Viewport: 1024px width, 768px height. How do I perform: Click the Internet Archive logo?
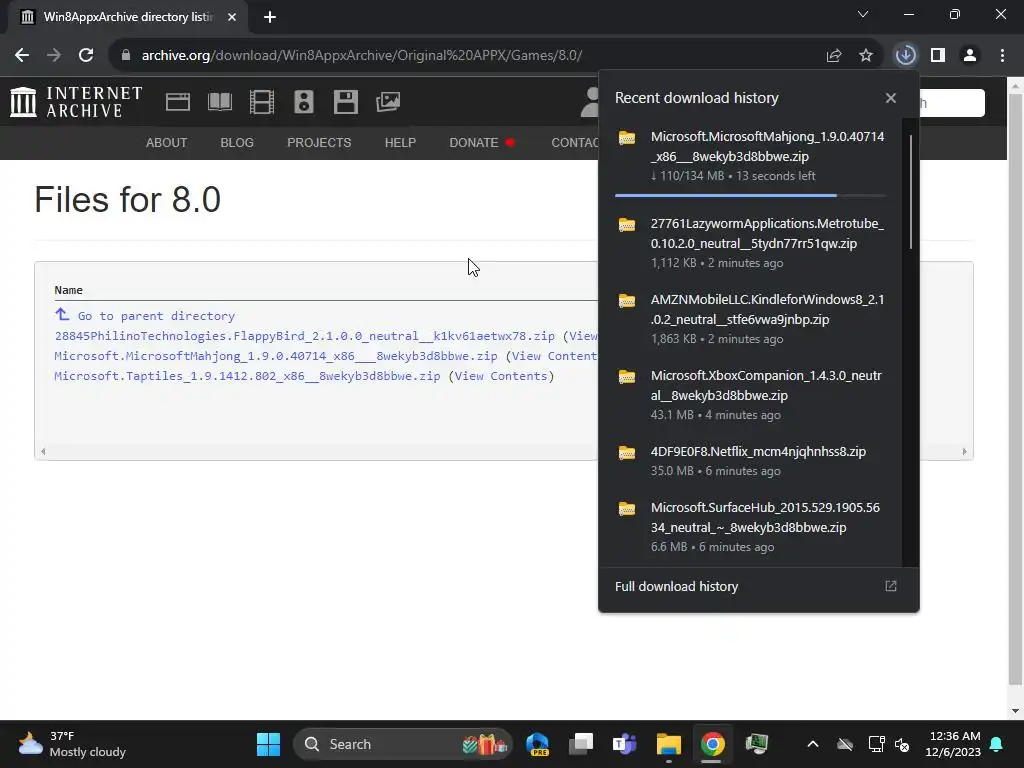[x=76, y=102]
